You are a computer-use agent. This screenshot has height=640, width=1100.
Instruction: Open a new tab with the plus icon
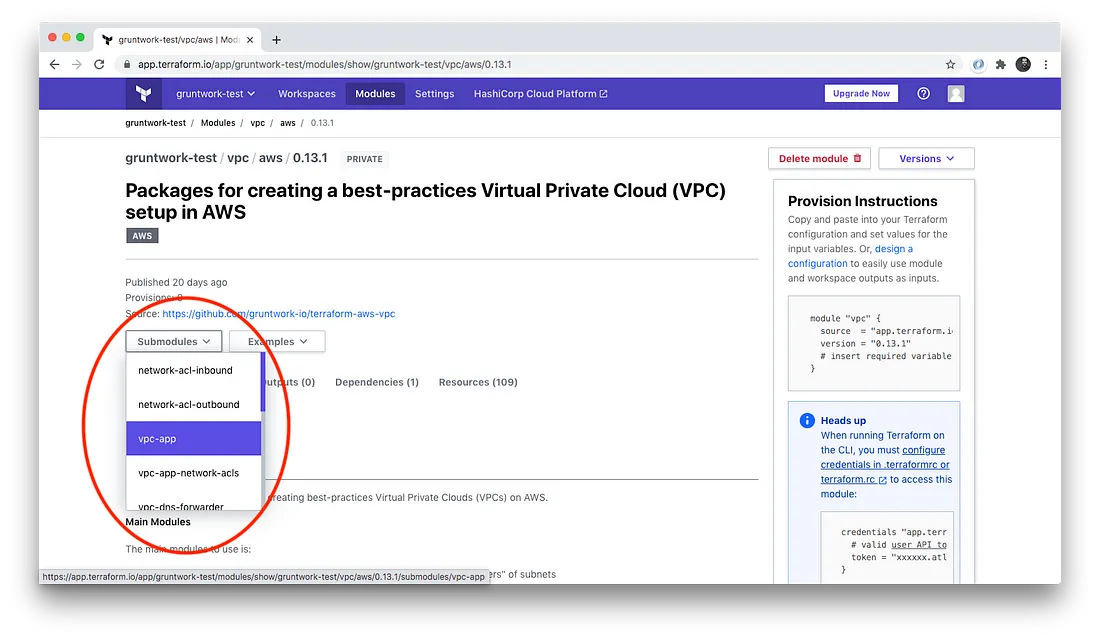tap(276, 40)
